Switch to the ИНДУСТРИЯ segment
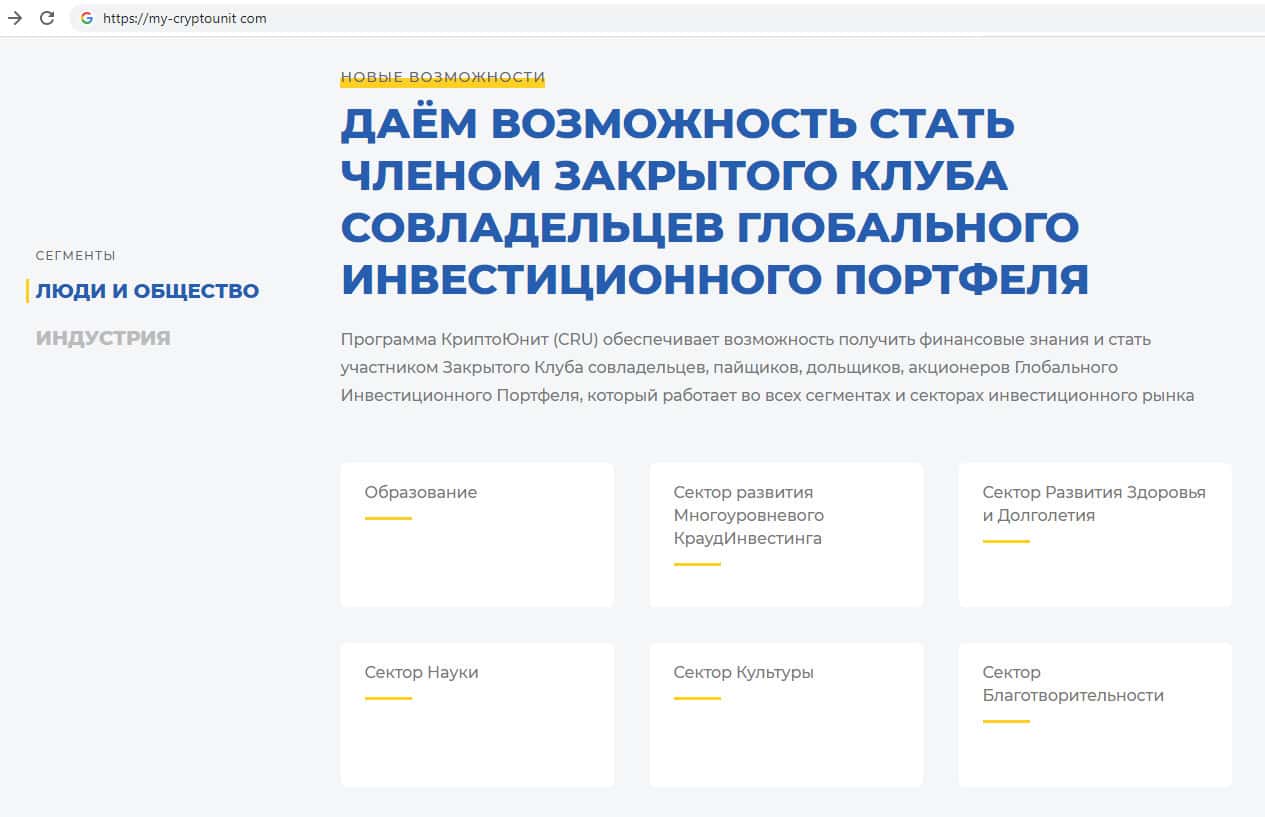 (103, 338)
